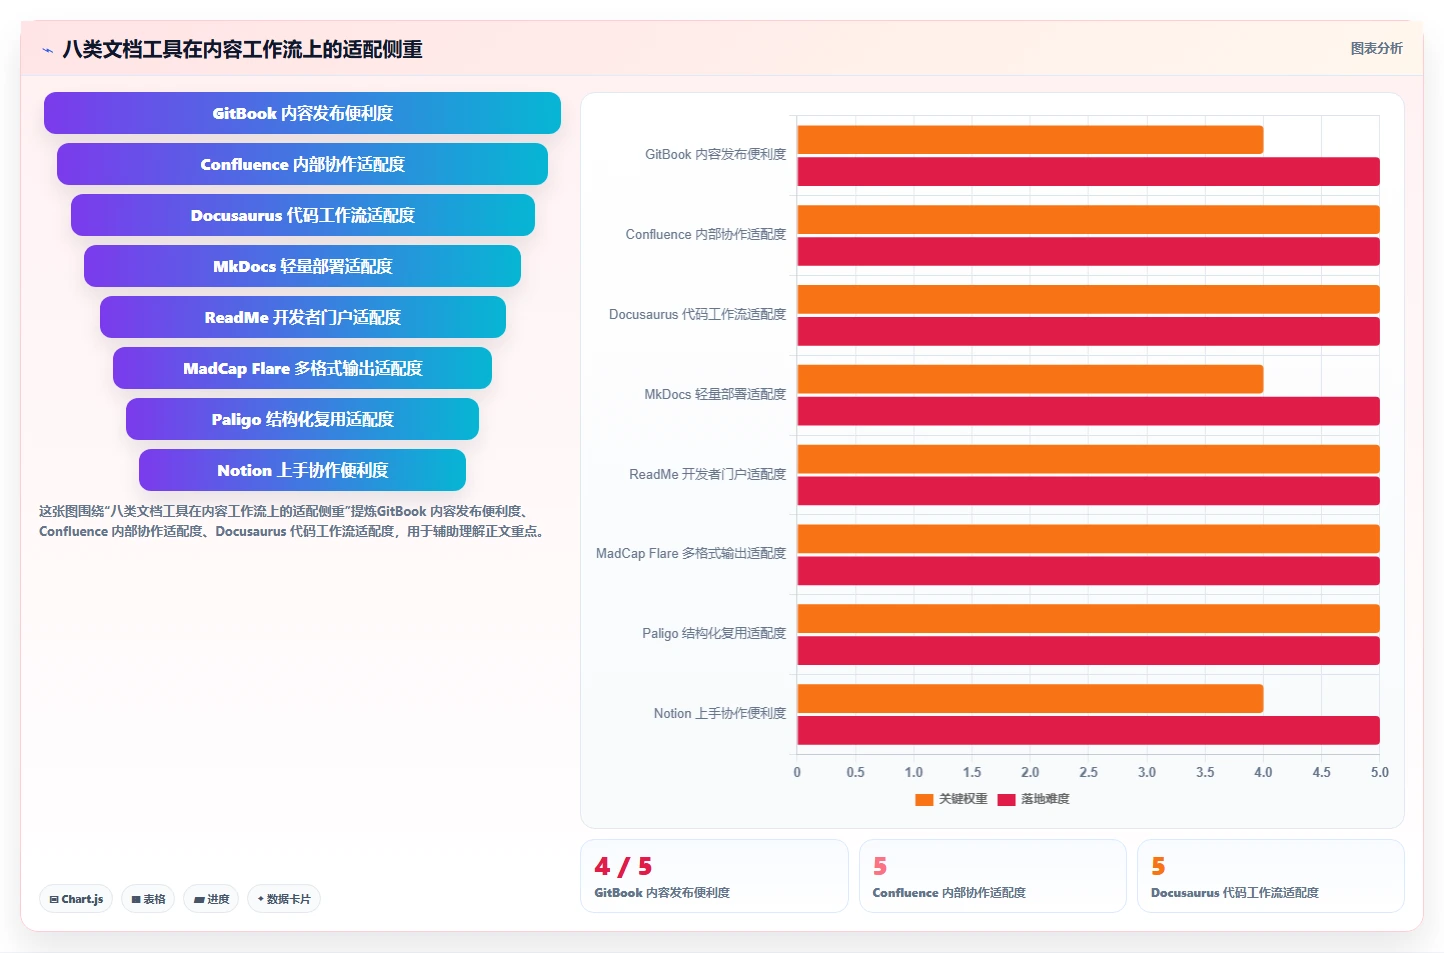Click the small icon beside the page title
The height and width of the screenshot is (953, 1444).
47,50
